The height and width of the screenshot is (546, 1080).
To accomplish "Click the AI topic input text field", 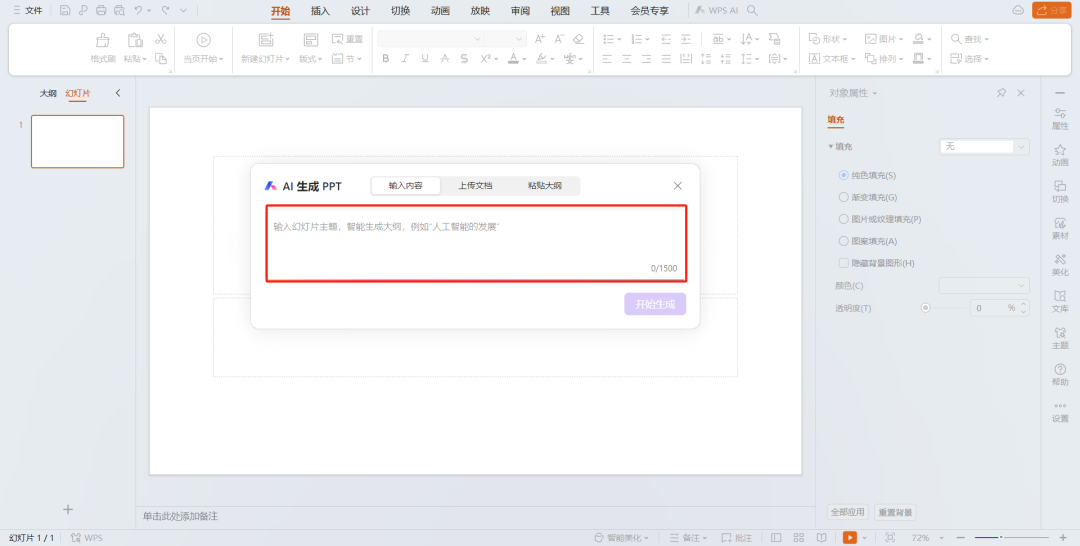I will coord(476,243).
